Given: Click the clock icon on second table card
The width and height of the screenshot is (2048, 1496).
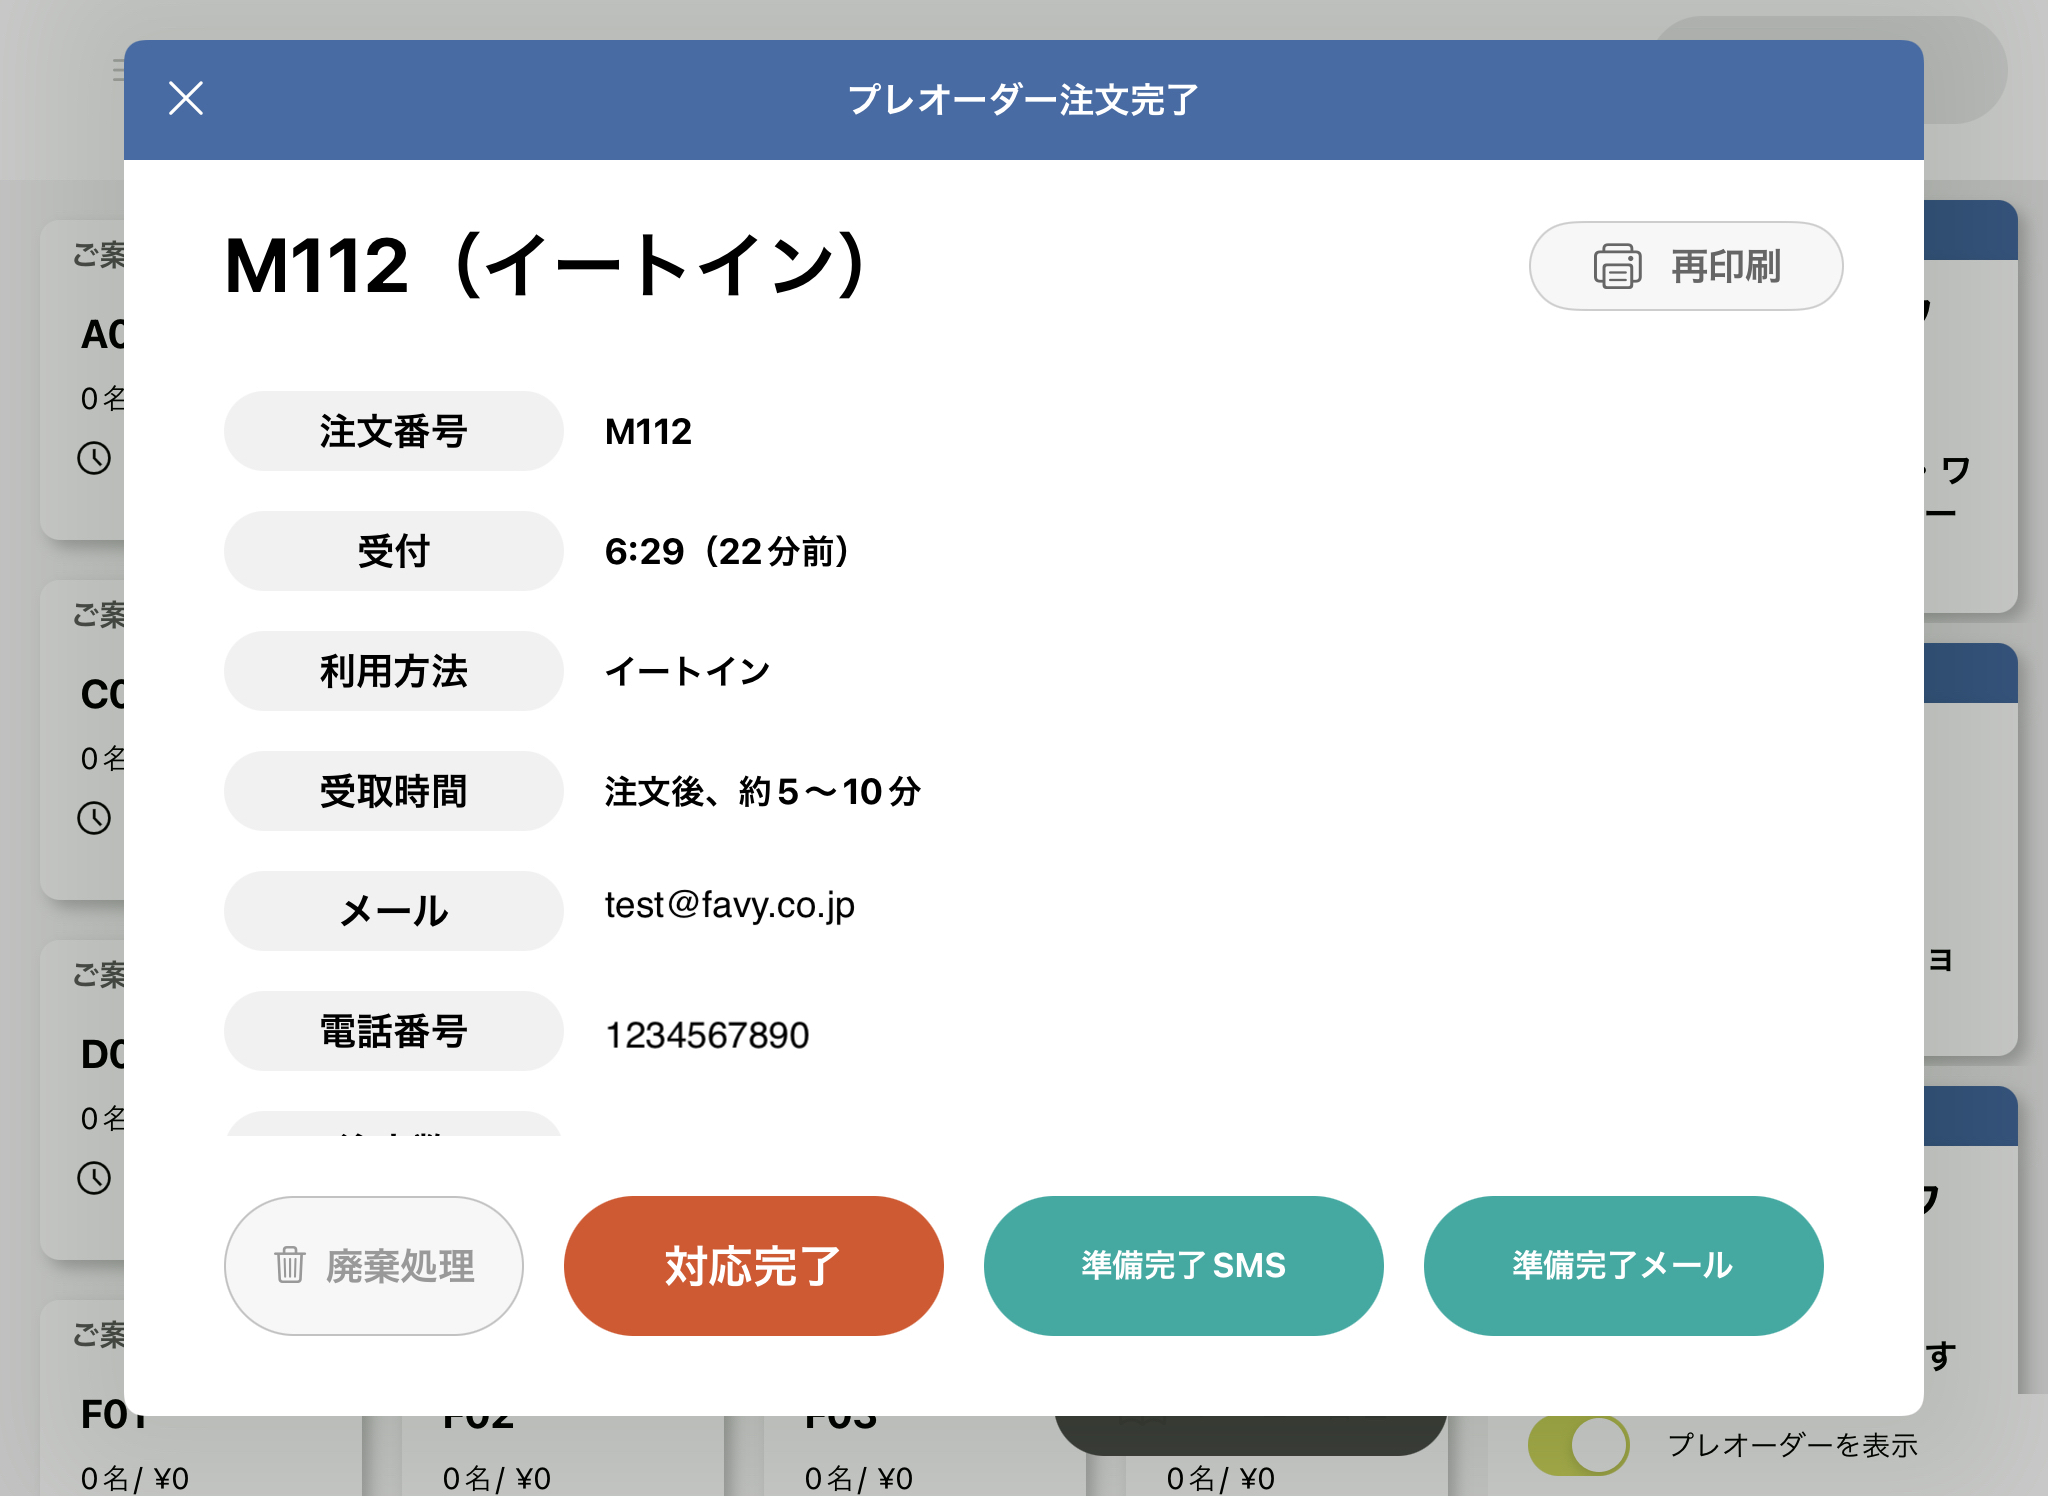Looking at the screenshot, I should click(x=94, y=818).
